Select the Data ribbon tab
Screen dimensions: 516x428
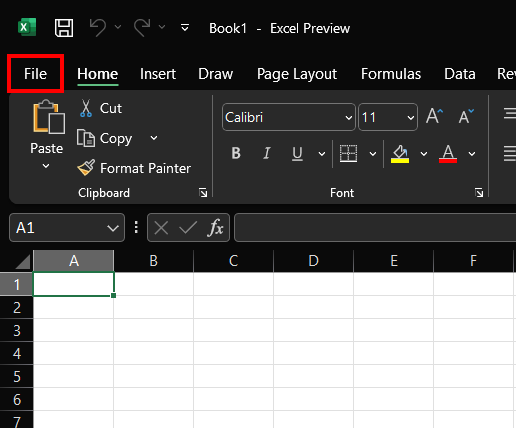click(459, 74)
